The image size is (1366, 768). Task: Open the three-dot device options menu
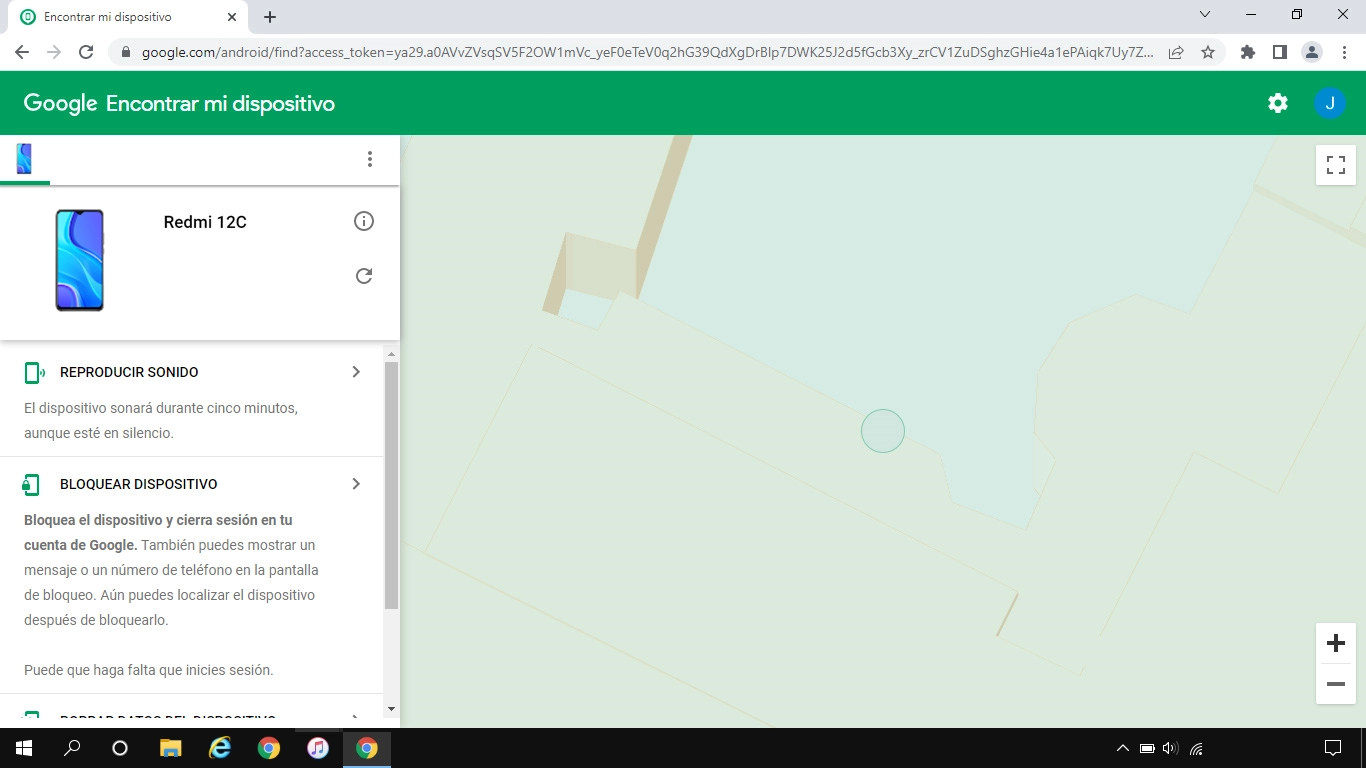click(370, 159)
